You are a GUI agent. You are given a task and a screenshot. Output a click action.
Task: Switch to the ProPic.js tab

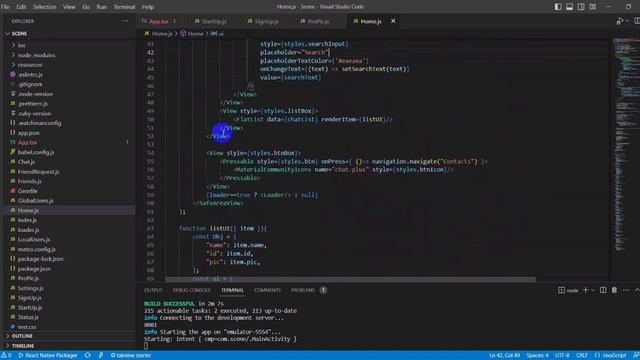tap(318, 21)
